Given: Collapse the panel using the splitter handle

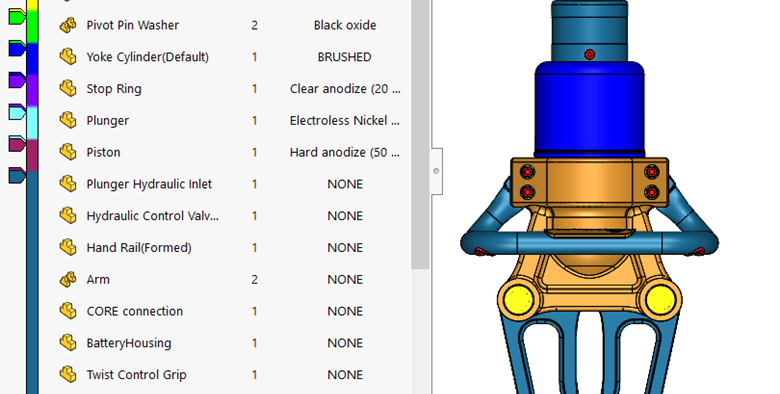Looking at the screenshot, I should tap(436, 171).
